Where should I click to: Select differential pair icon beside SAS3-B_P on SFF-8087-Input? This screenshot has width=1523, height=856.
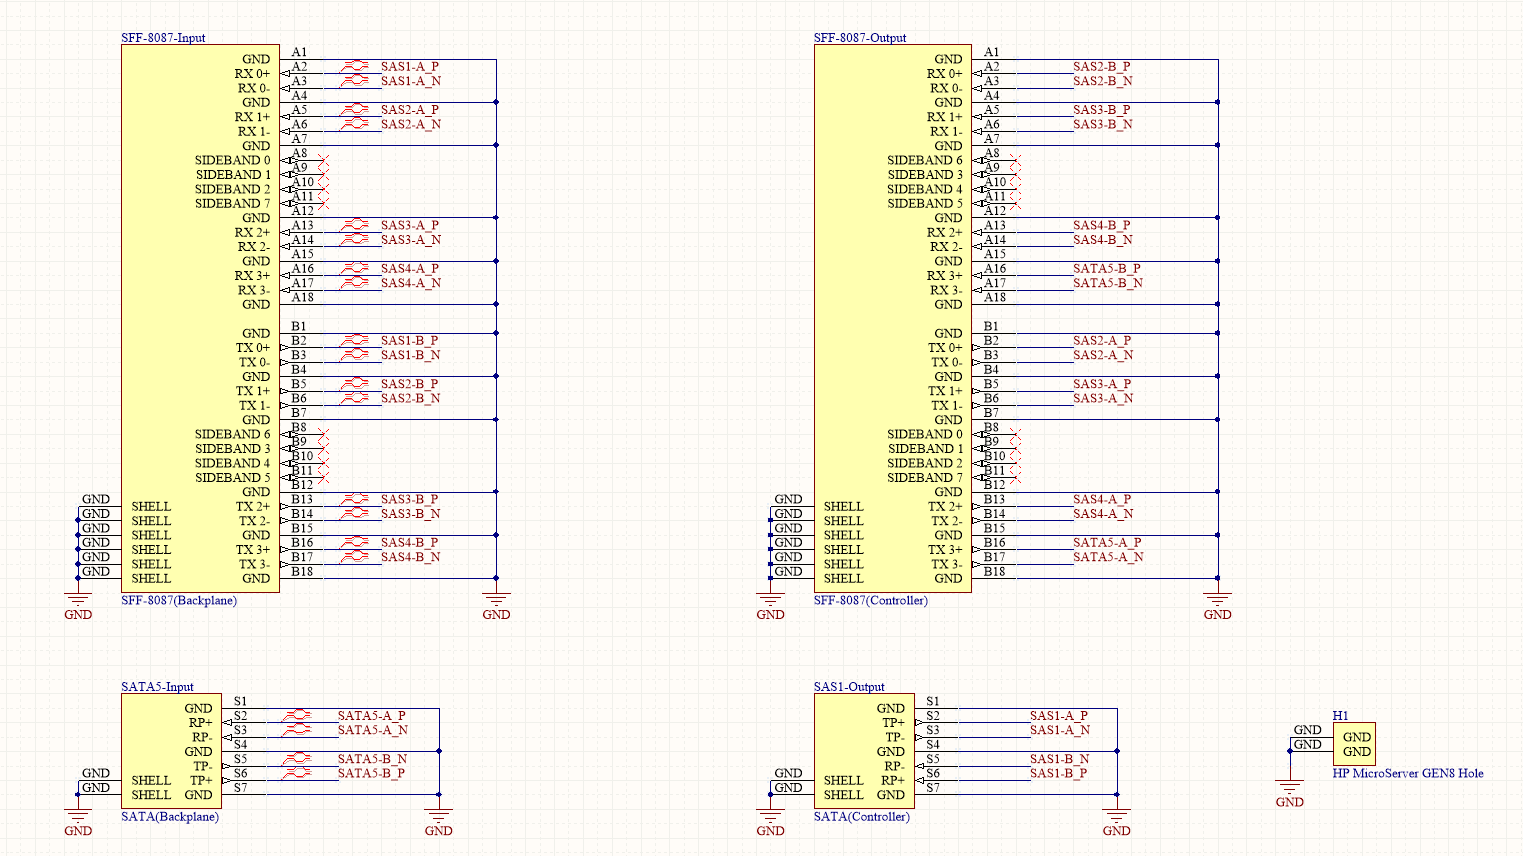[x=355, y=498]
